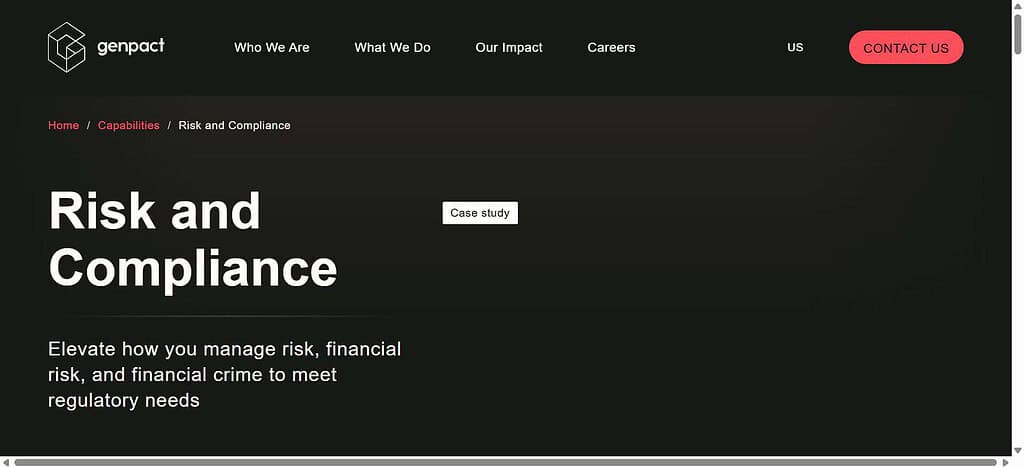Click the horizontal scrollbar thumb
Screen dimensions: 1024x467
(505, 462)
